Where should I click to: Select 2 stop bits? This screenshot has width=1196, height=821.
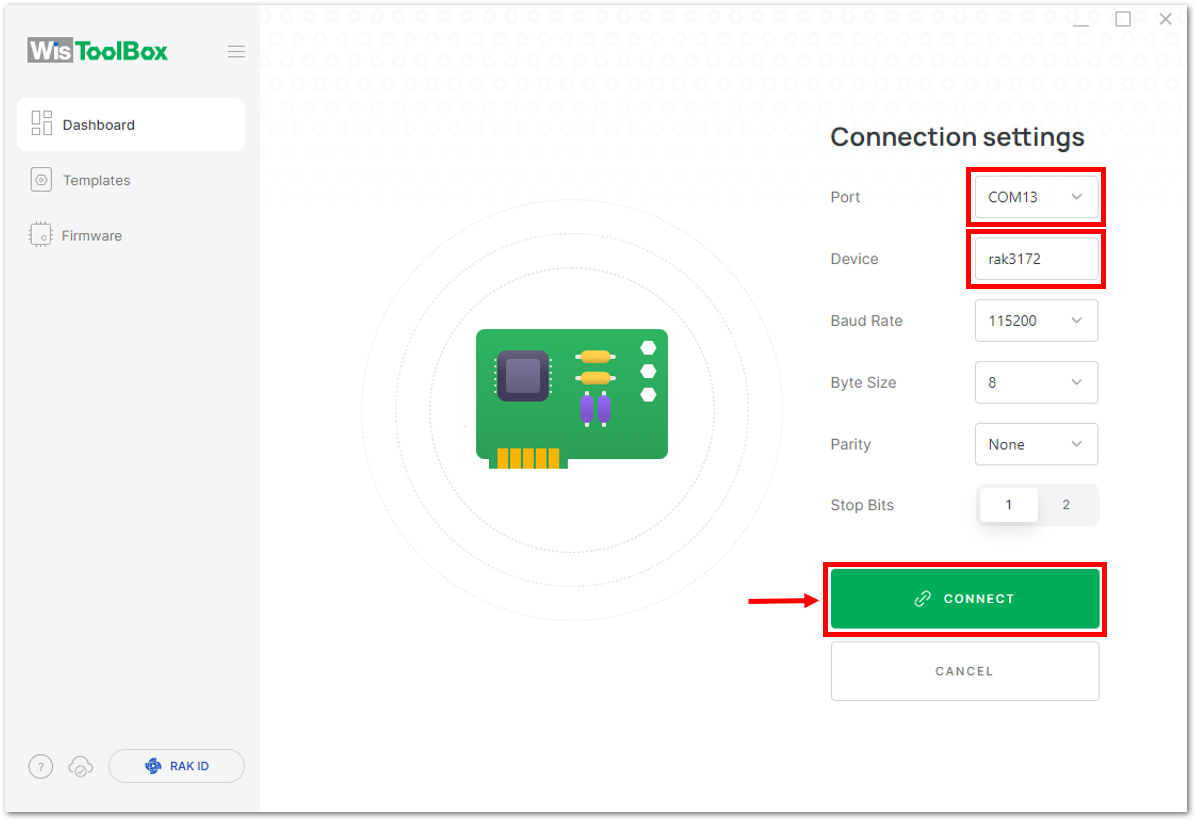tap(1066, 504)
